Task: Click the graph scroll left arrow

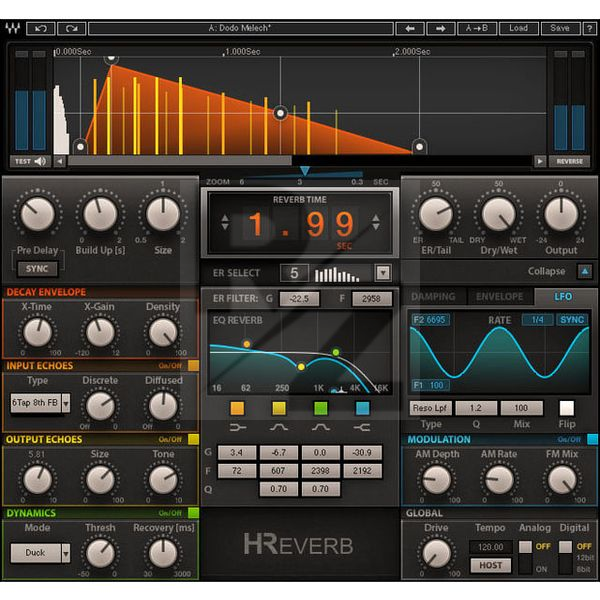Action: [x=60, y=161]
